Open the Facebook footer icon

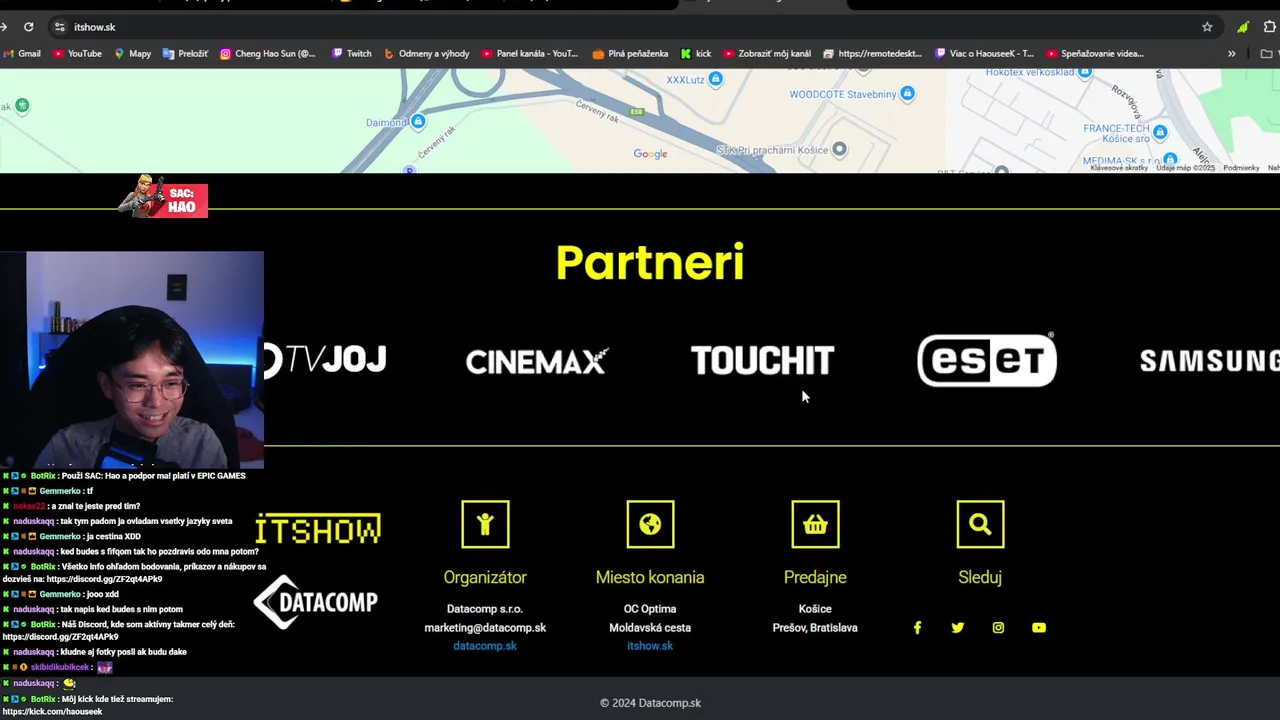tap(917, 628)
